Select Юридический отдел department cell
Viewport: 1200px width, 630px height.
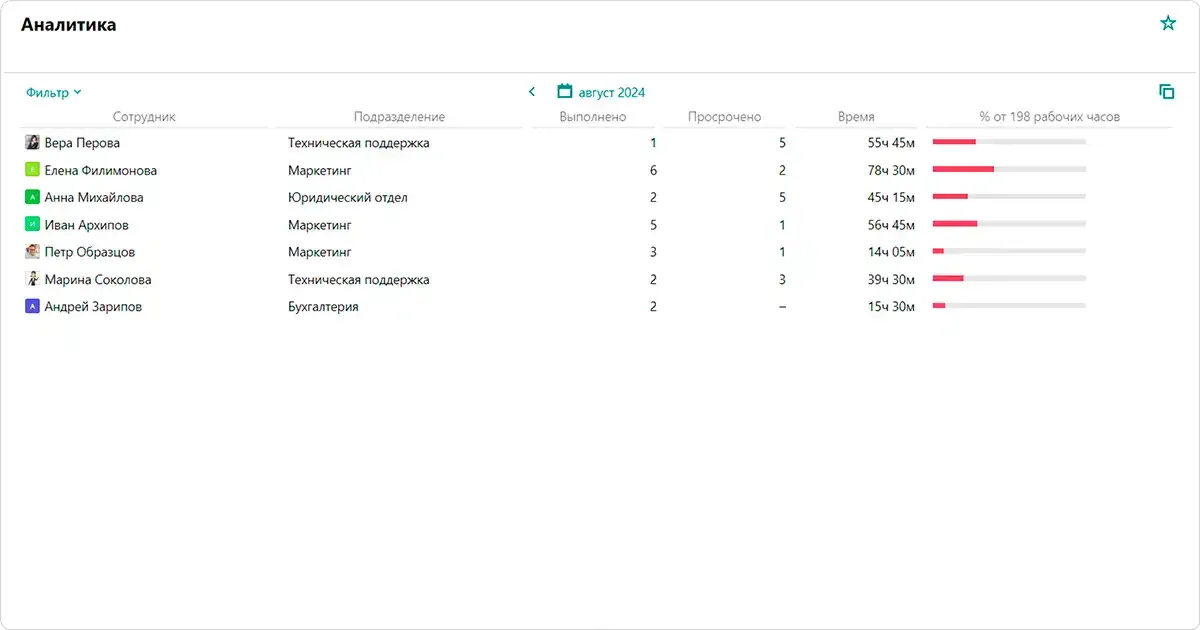pyautogui.click(x=348, y=198)
